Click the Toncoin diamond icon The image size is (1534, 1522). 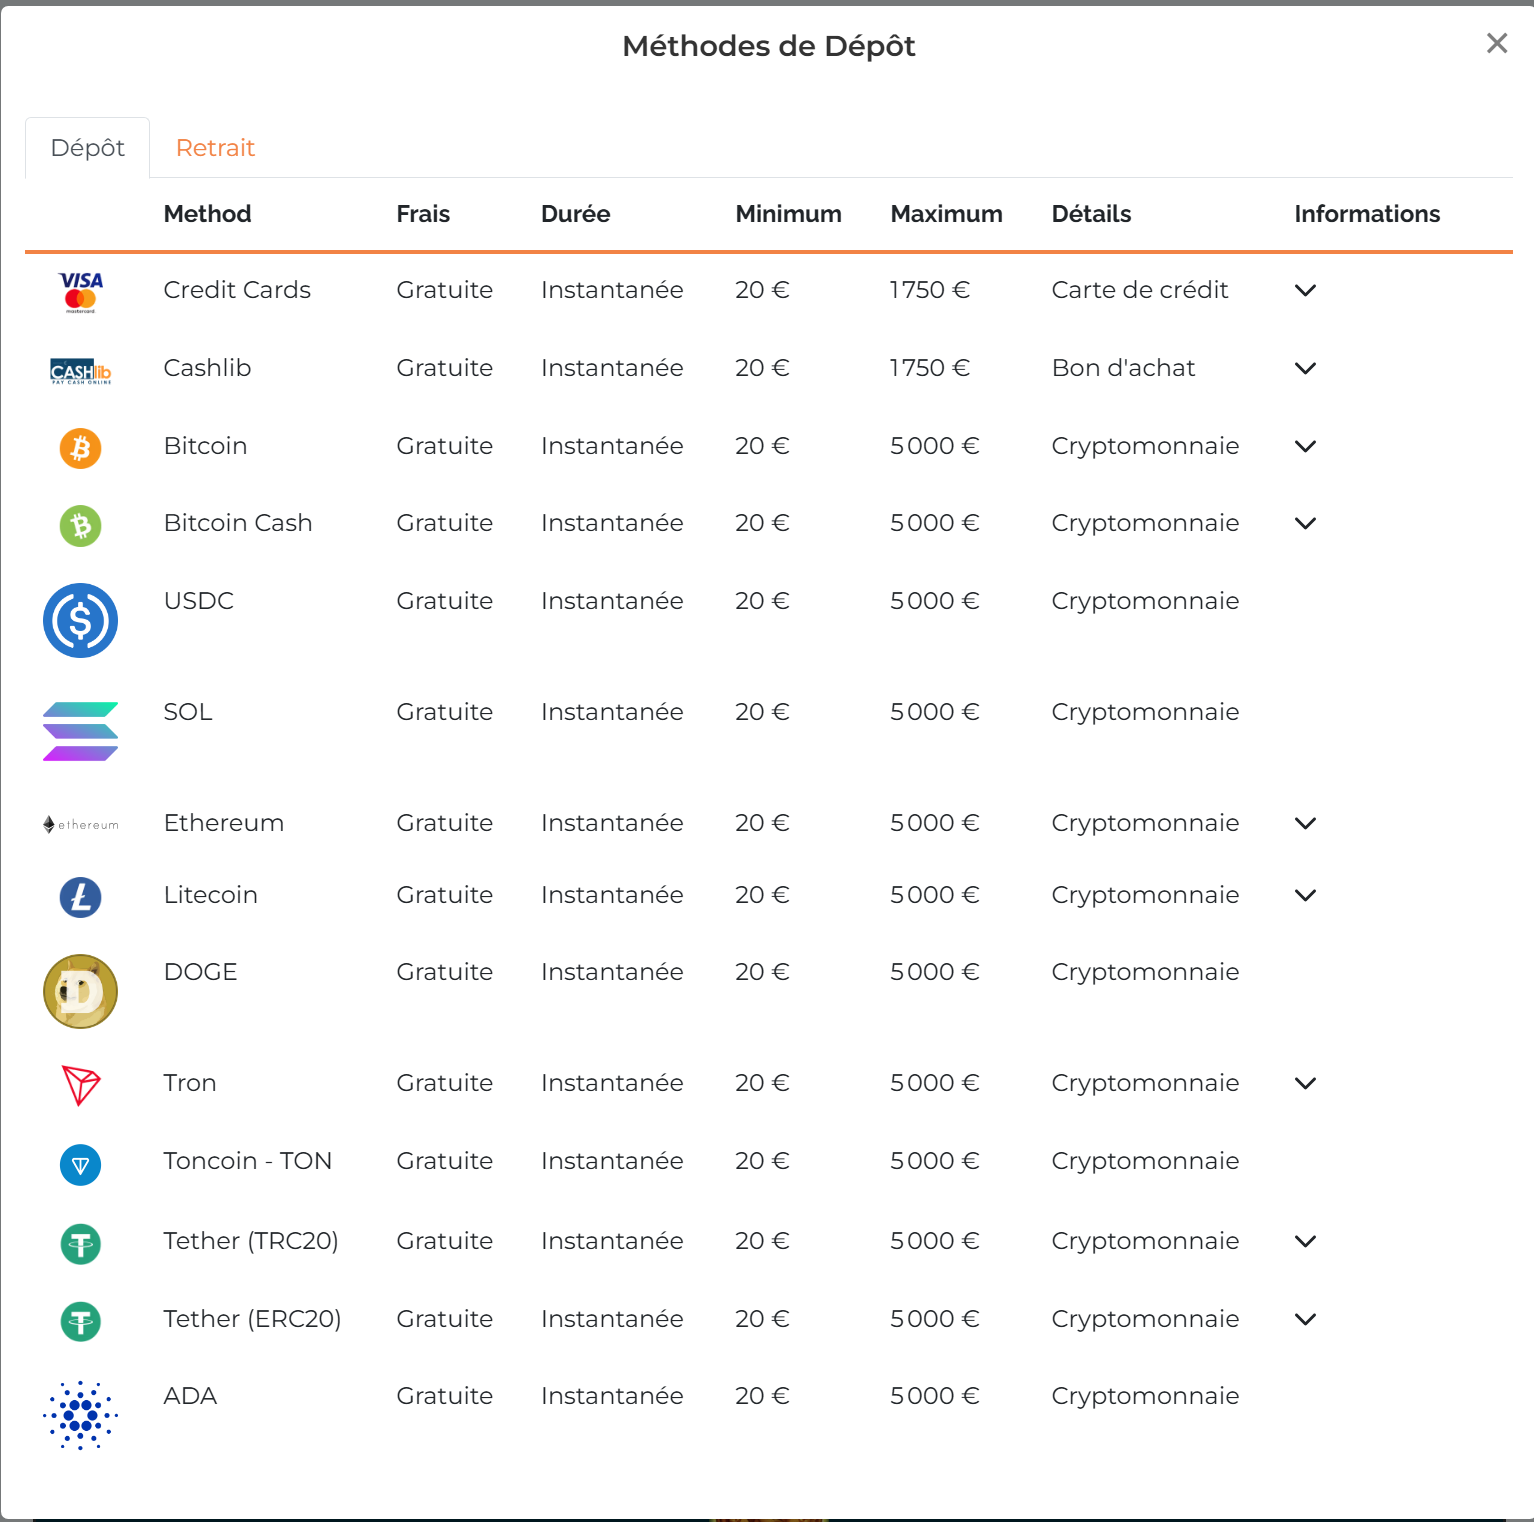[x=80, y=1164]
